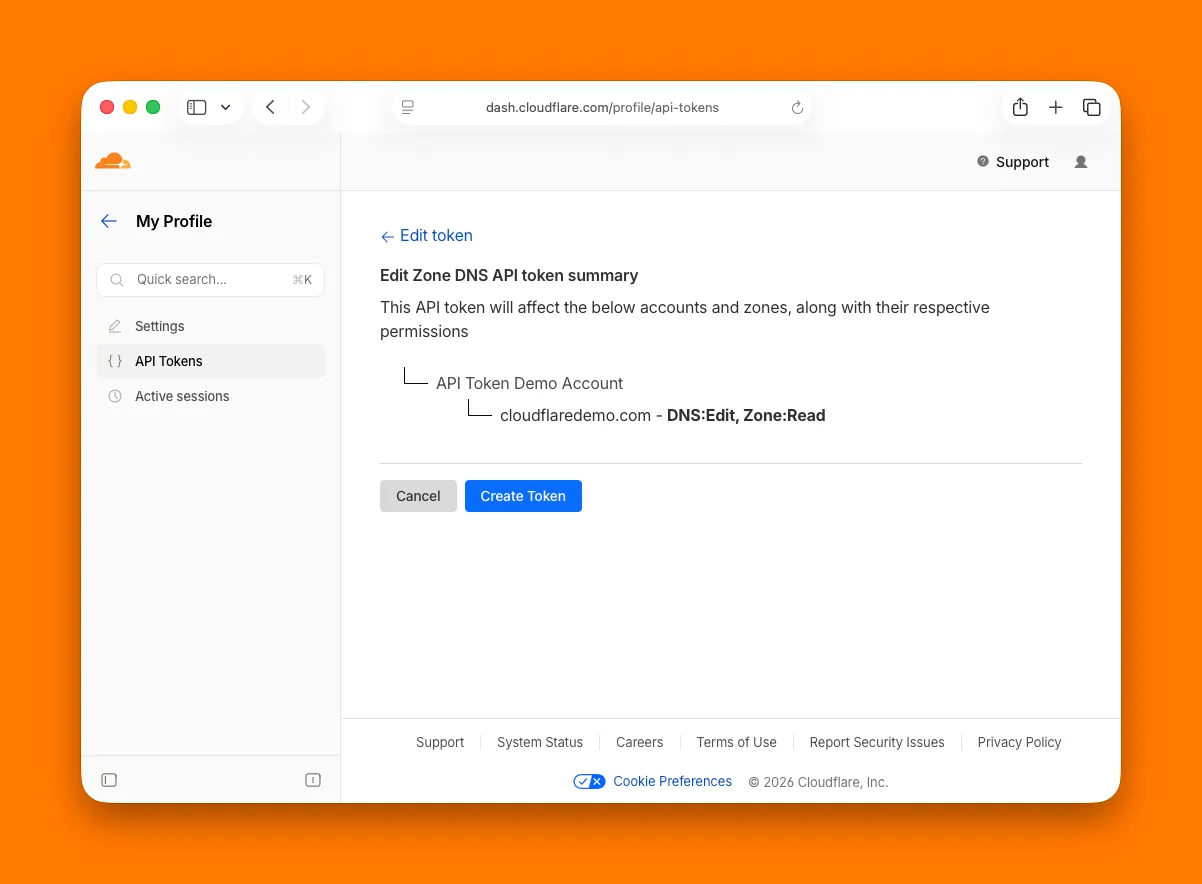Click the page reload icon in address bar
Viewport: 1202px width, 884px height.
[x=797, y=107]
